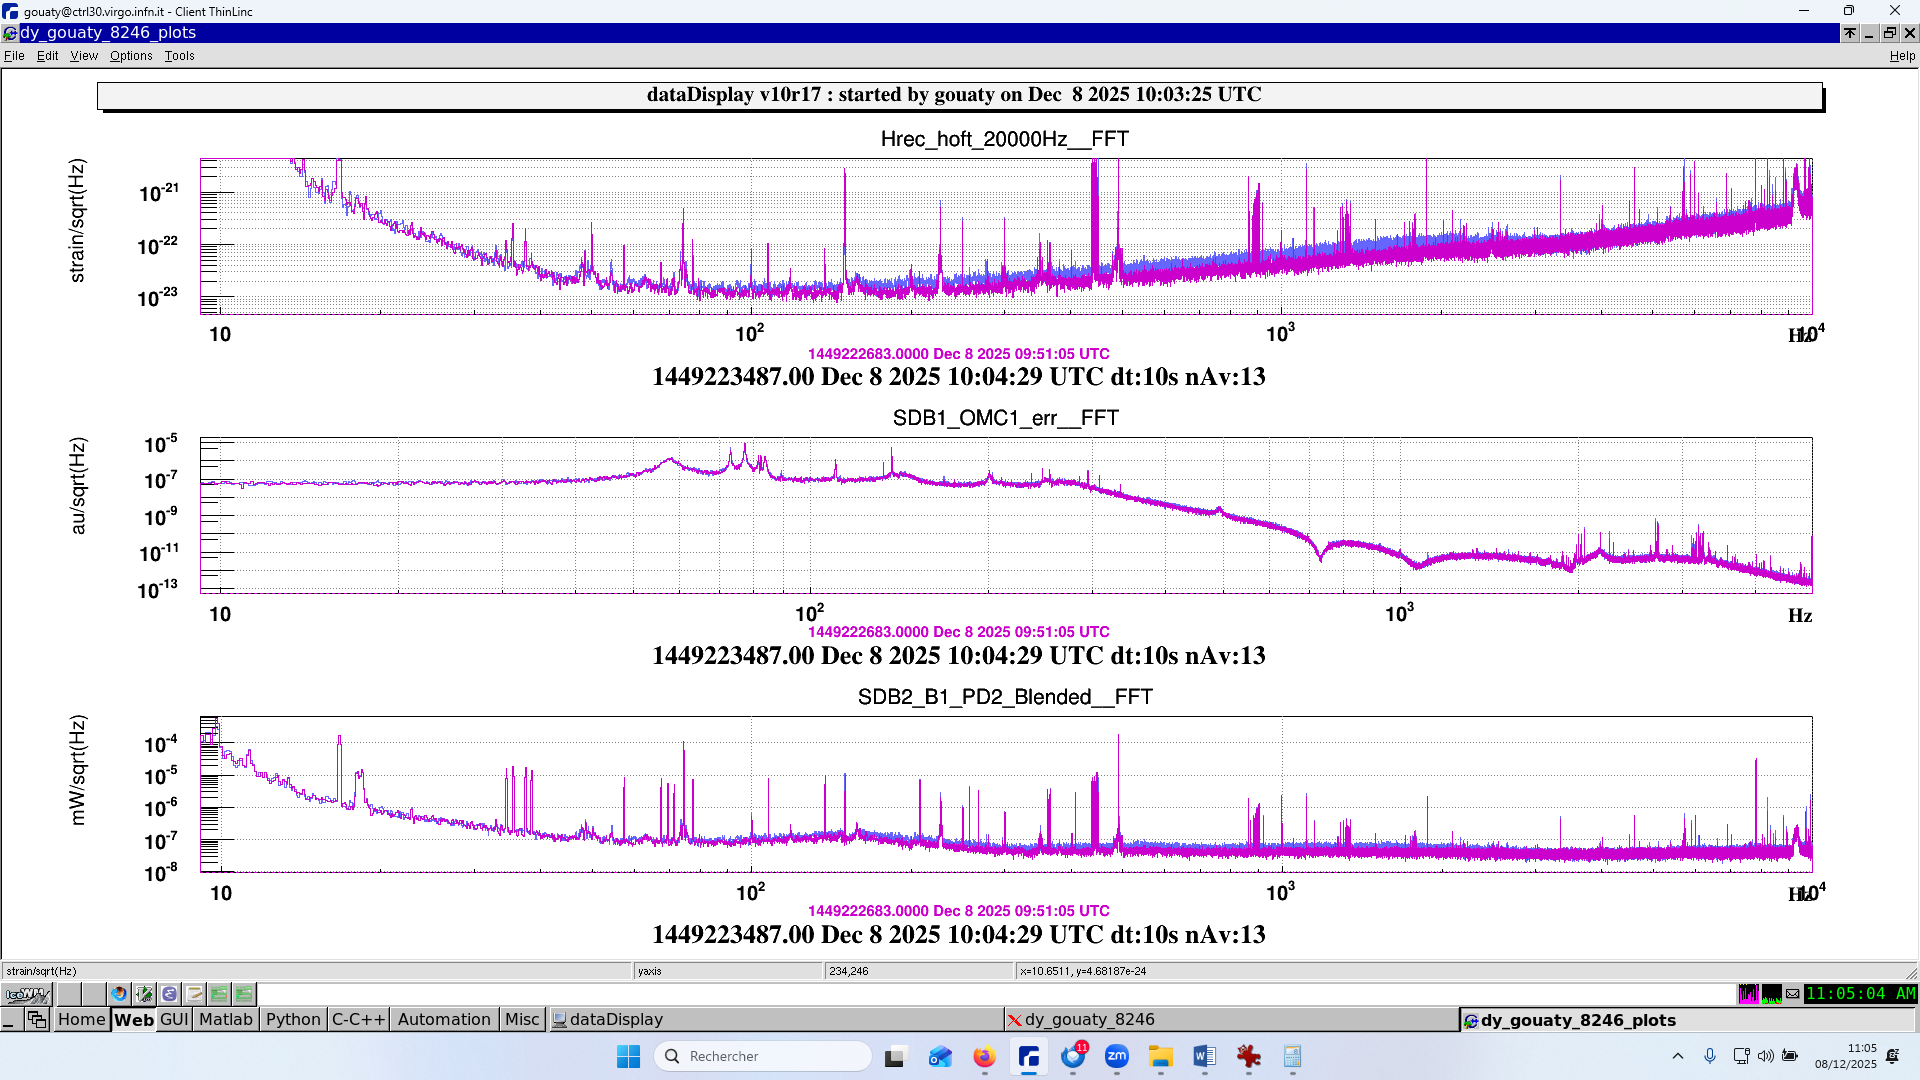Switch to the Python workspace
1920x1080 pixels.
point(293,1020)
